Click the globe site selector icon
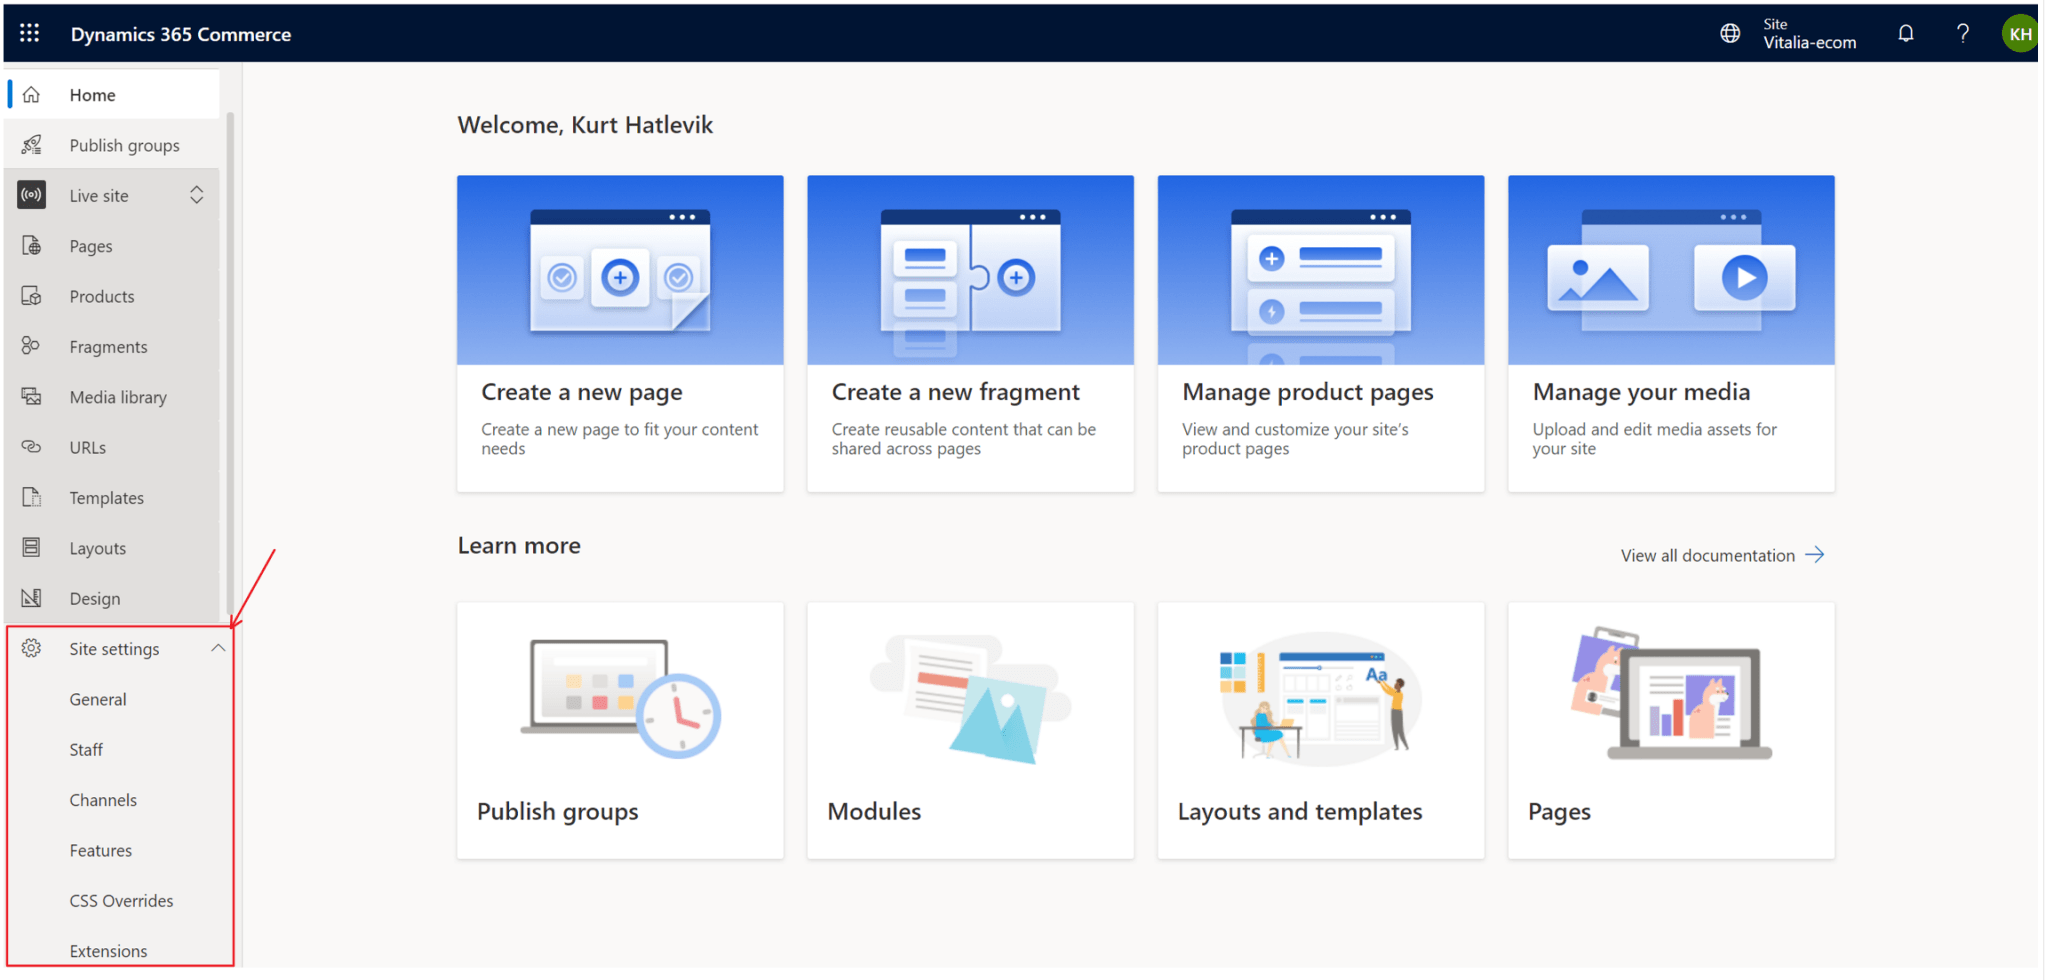 point(1729,33)
